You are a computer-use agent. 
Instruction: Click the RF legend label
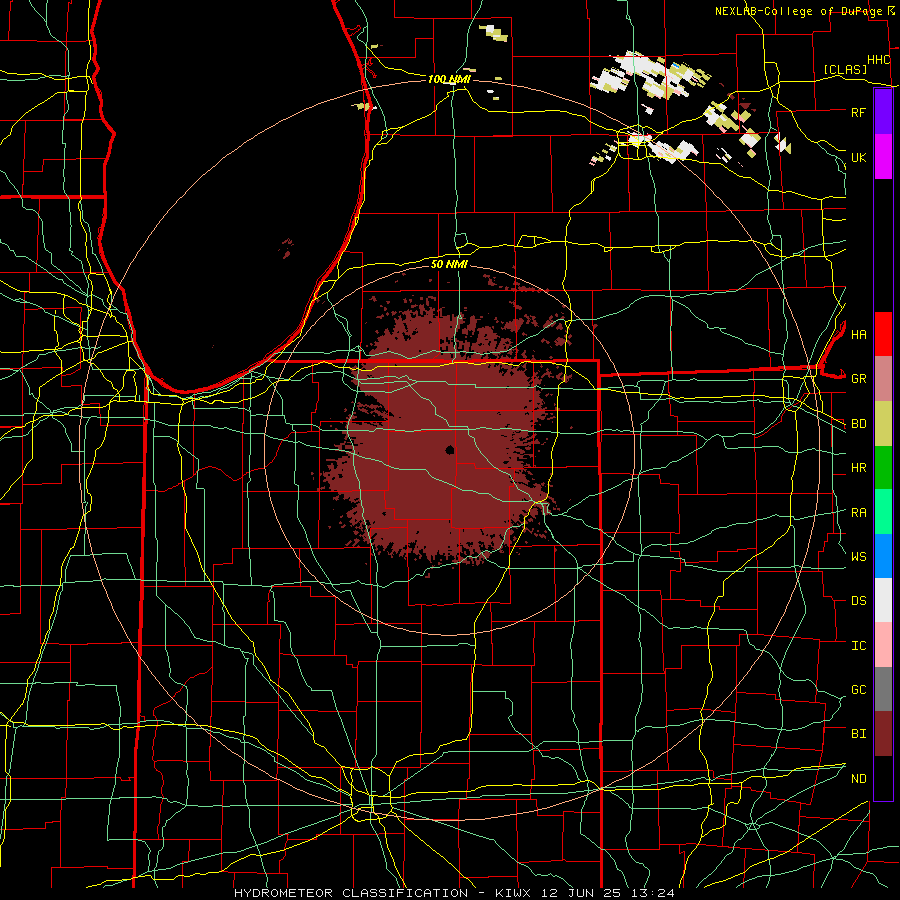(x=858, y=112)
